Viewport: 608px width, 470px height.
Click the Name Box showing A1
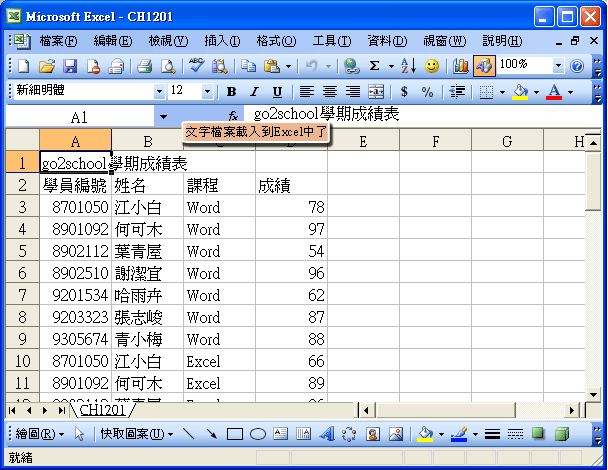tap(79, 116)
